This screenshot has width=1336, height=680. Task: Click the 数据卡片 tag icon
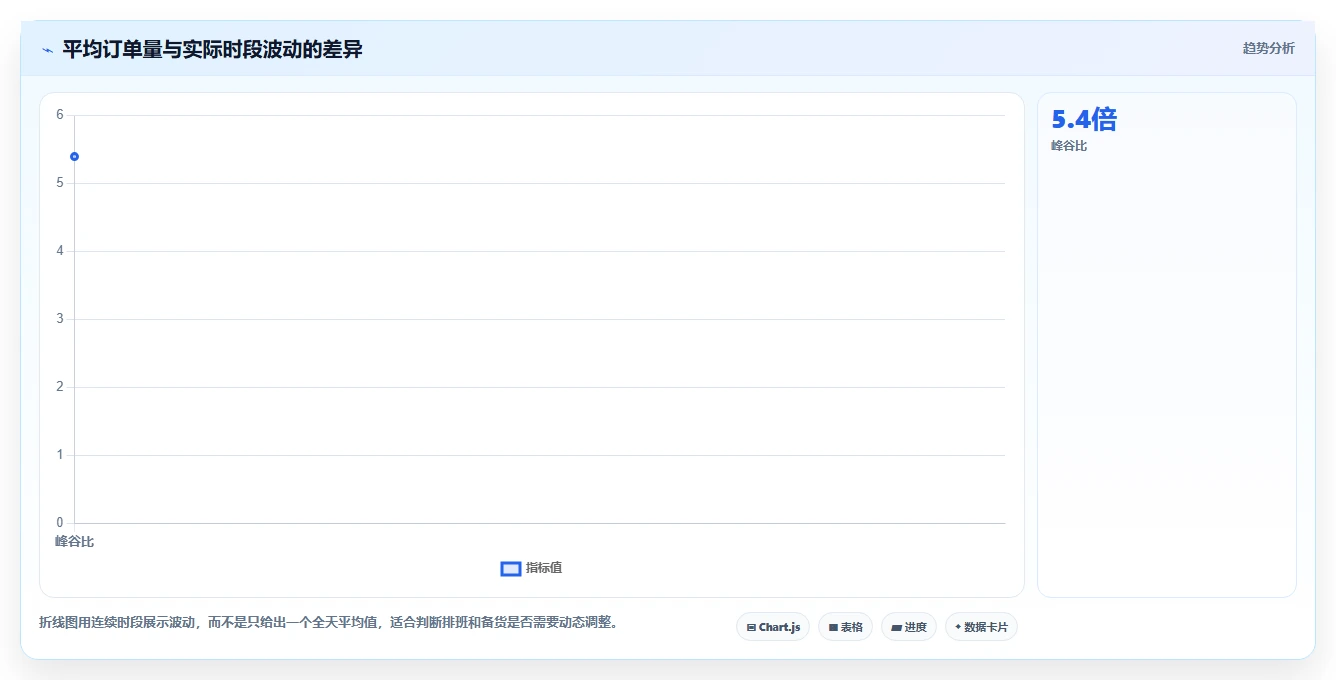click(x=958, y=627)
